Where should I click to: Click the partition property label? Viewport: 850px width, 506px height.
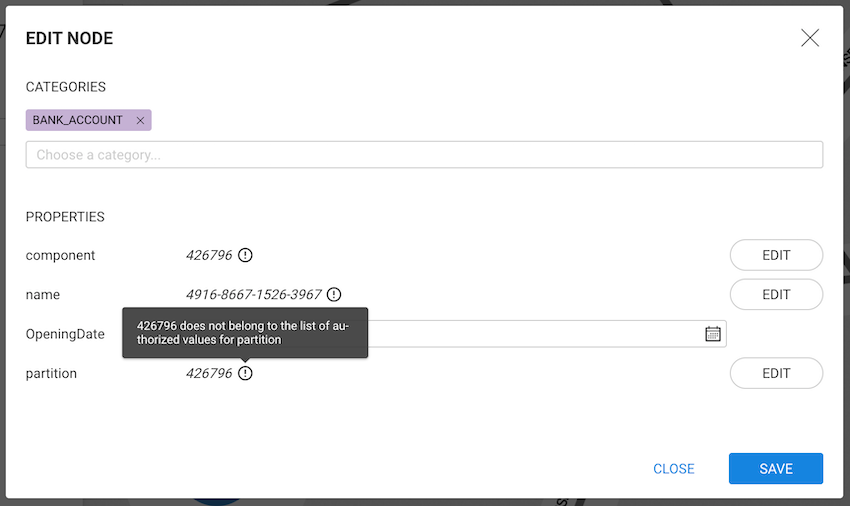pos(51,373)
